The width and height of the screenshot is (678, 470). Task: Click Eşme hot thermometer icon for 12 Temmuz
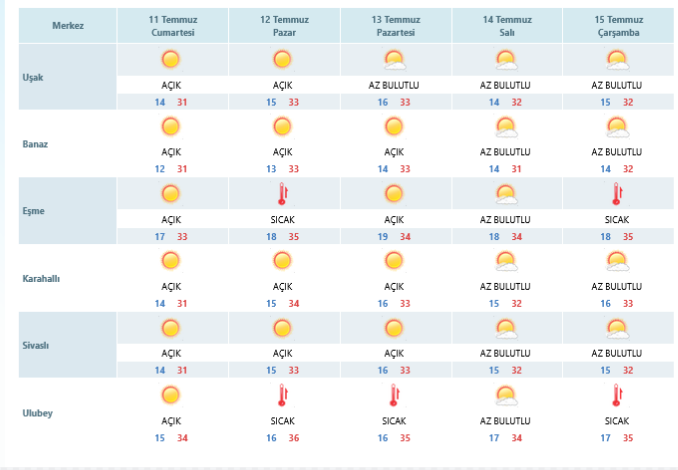[283, 194]
